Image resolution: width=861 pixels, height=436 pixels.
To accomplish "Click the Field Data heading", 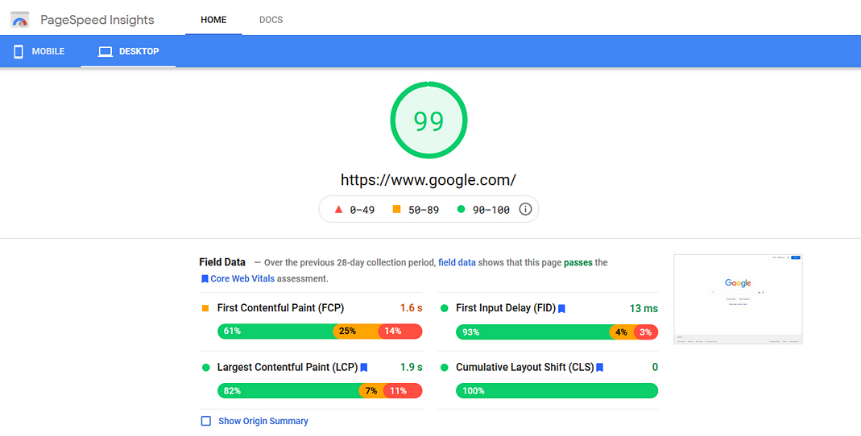I will coord(222,262).
